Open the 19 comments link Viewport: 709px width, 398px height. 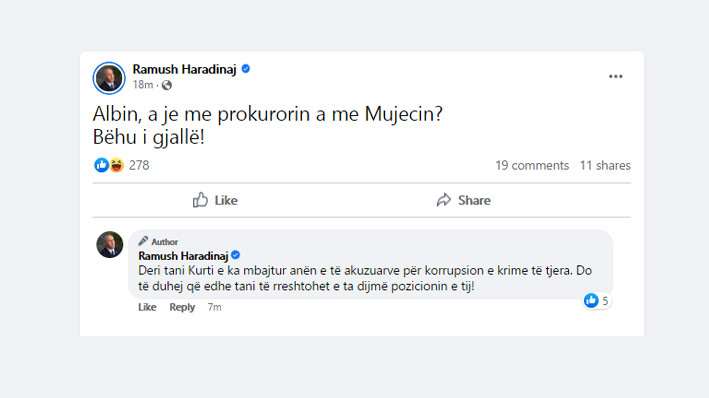click(532, 166)
